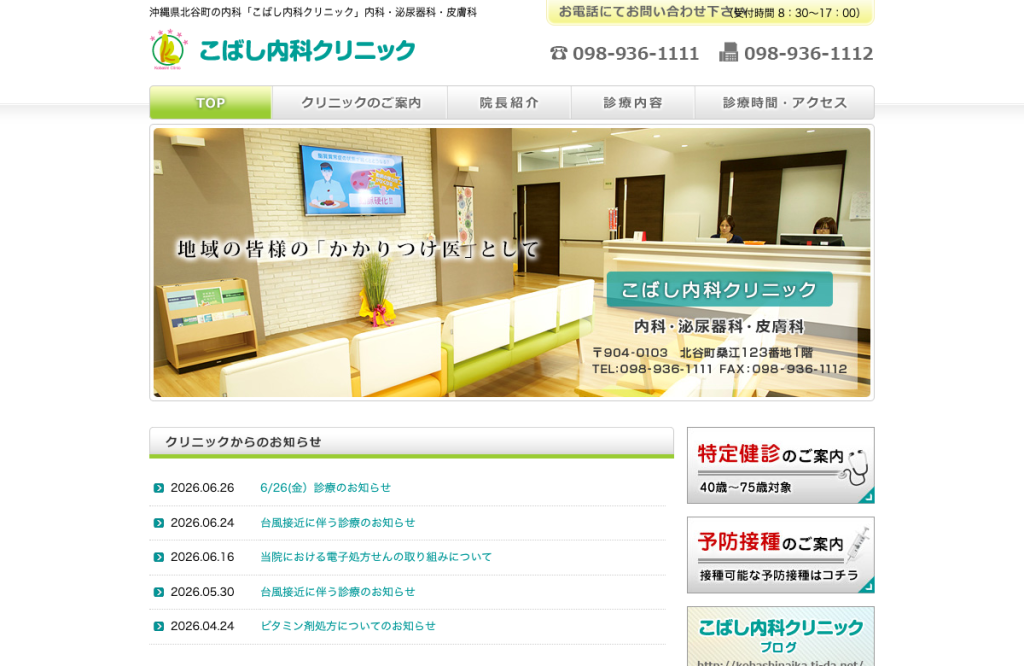
Task: Open the こばし内科クリニック ブログ banner
Action: [x=780, y=637]
